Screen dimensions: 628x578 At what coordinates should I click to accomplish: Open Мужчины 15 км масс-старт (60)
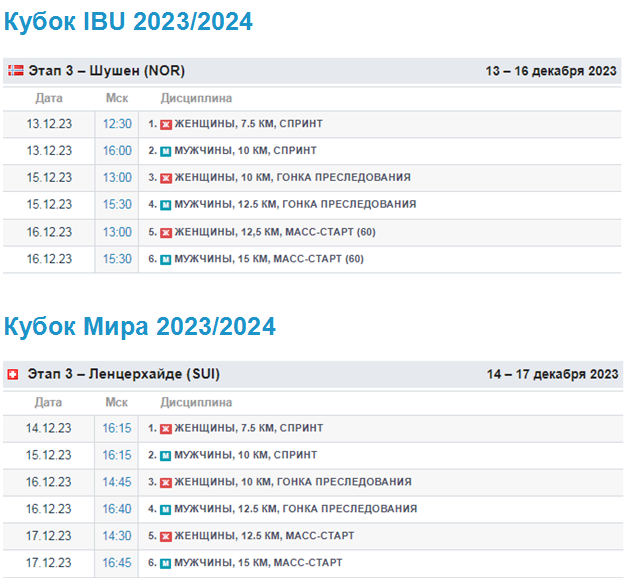(269, 259)
